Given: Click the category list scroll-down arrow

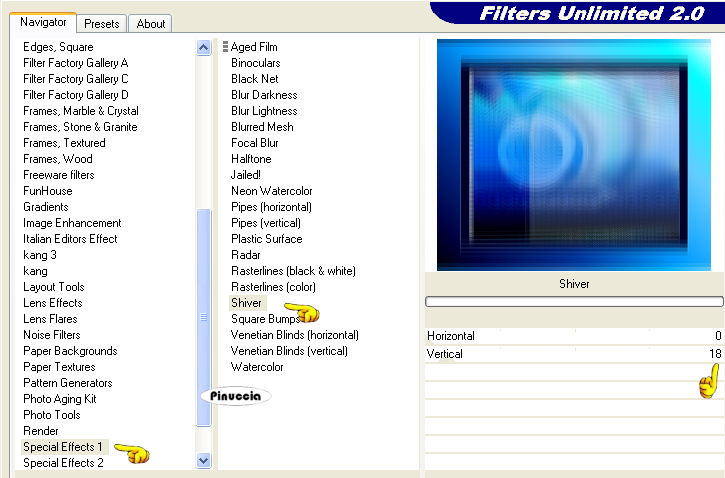Looking at the screenshot, I should (x=203, y=460).
